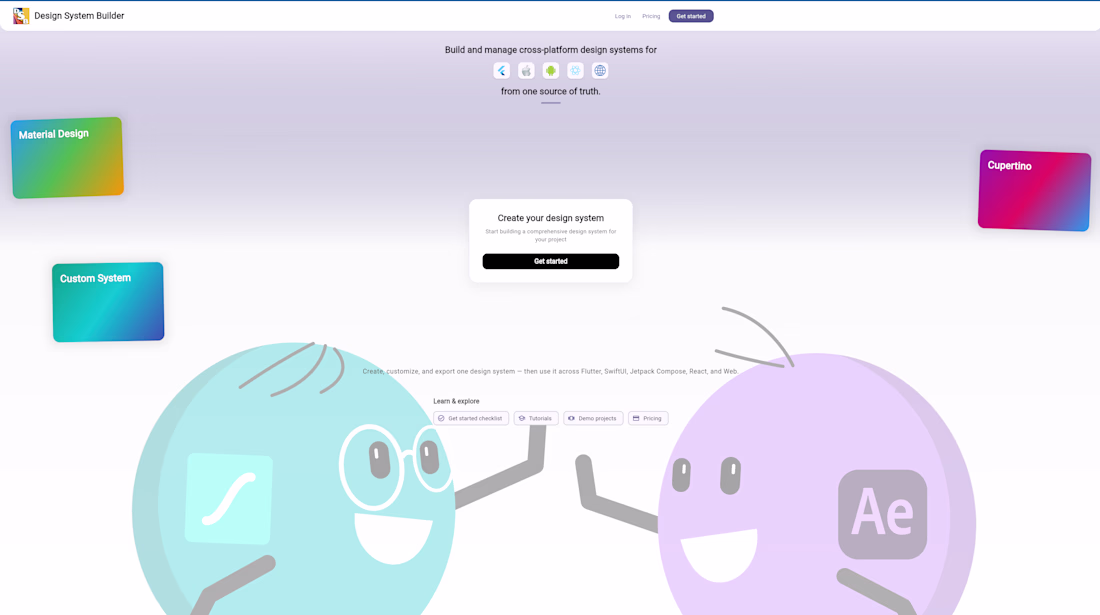
Task: Open the Custom System card
Action: (108, 302)
